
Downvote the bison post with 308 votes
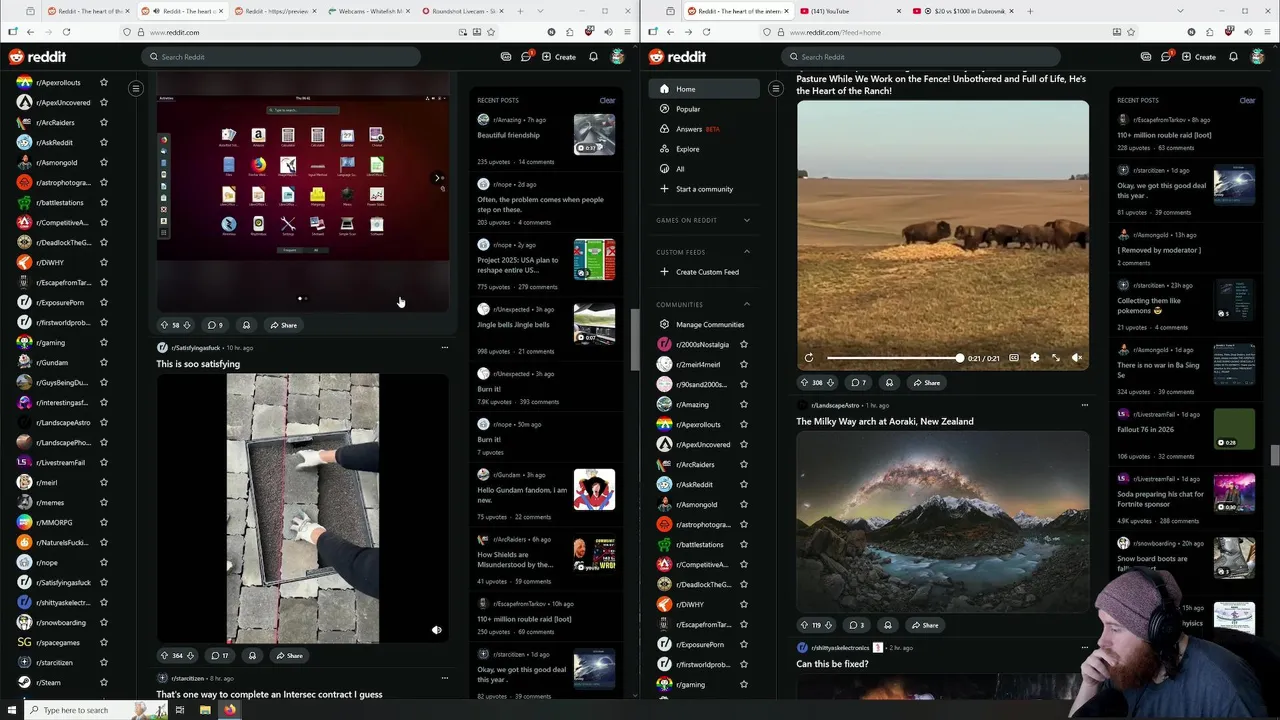point(829,383)
